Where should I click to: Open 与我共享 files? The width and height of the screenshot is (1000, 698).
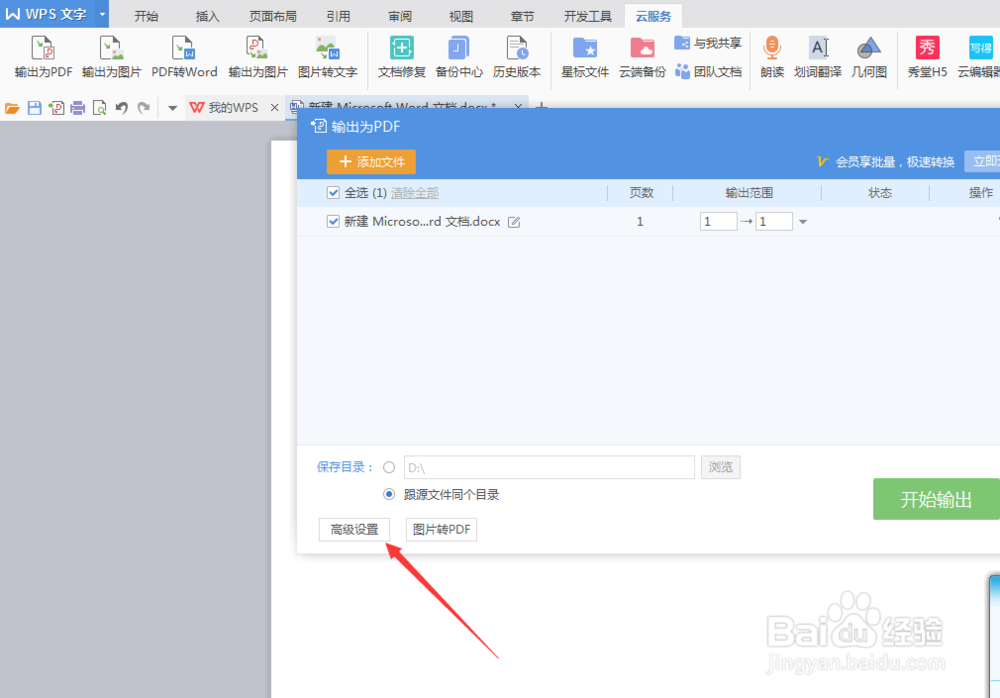(x=708, y=43)
